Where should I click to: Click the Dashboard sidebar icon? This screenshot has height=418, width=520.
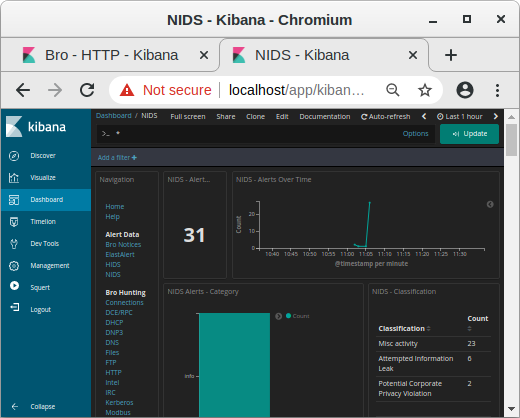pos(14,200)
